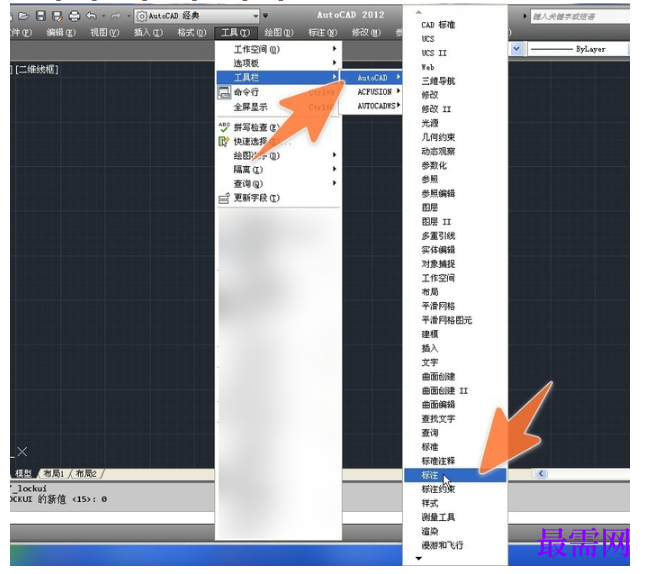This screenshot has height=574, width=649.
Task: Toggle the 动态观察 toolbar
Action: click(x=438, y=151)
